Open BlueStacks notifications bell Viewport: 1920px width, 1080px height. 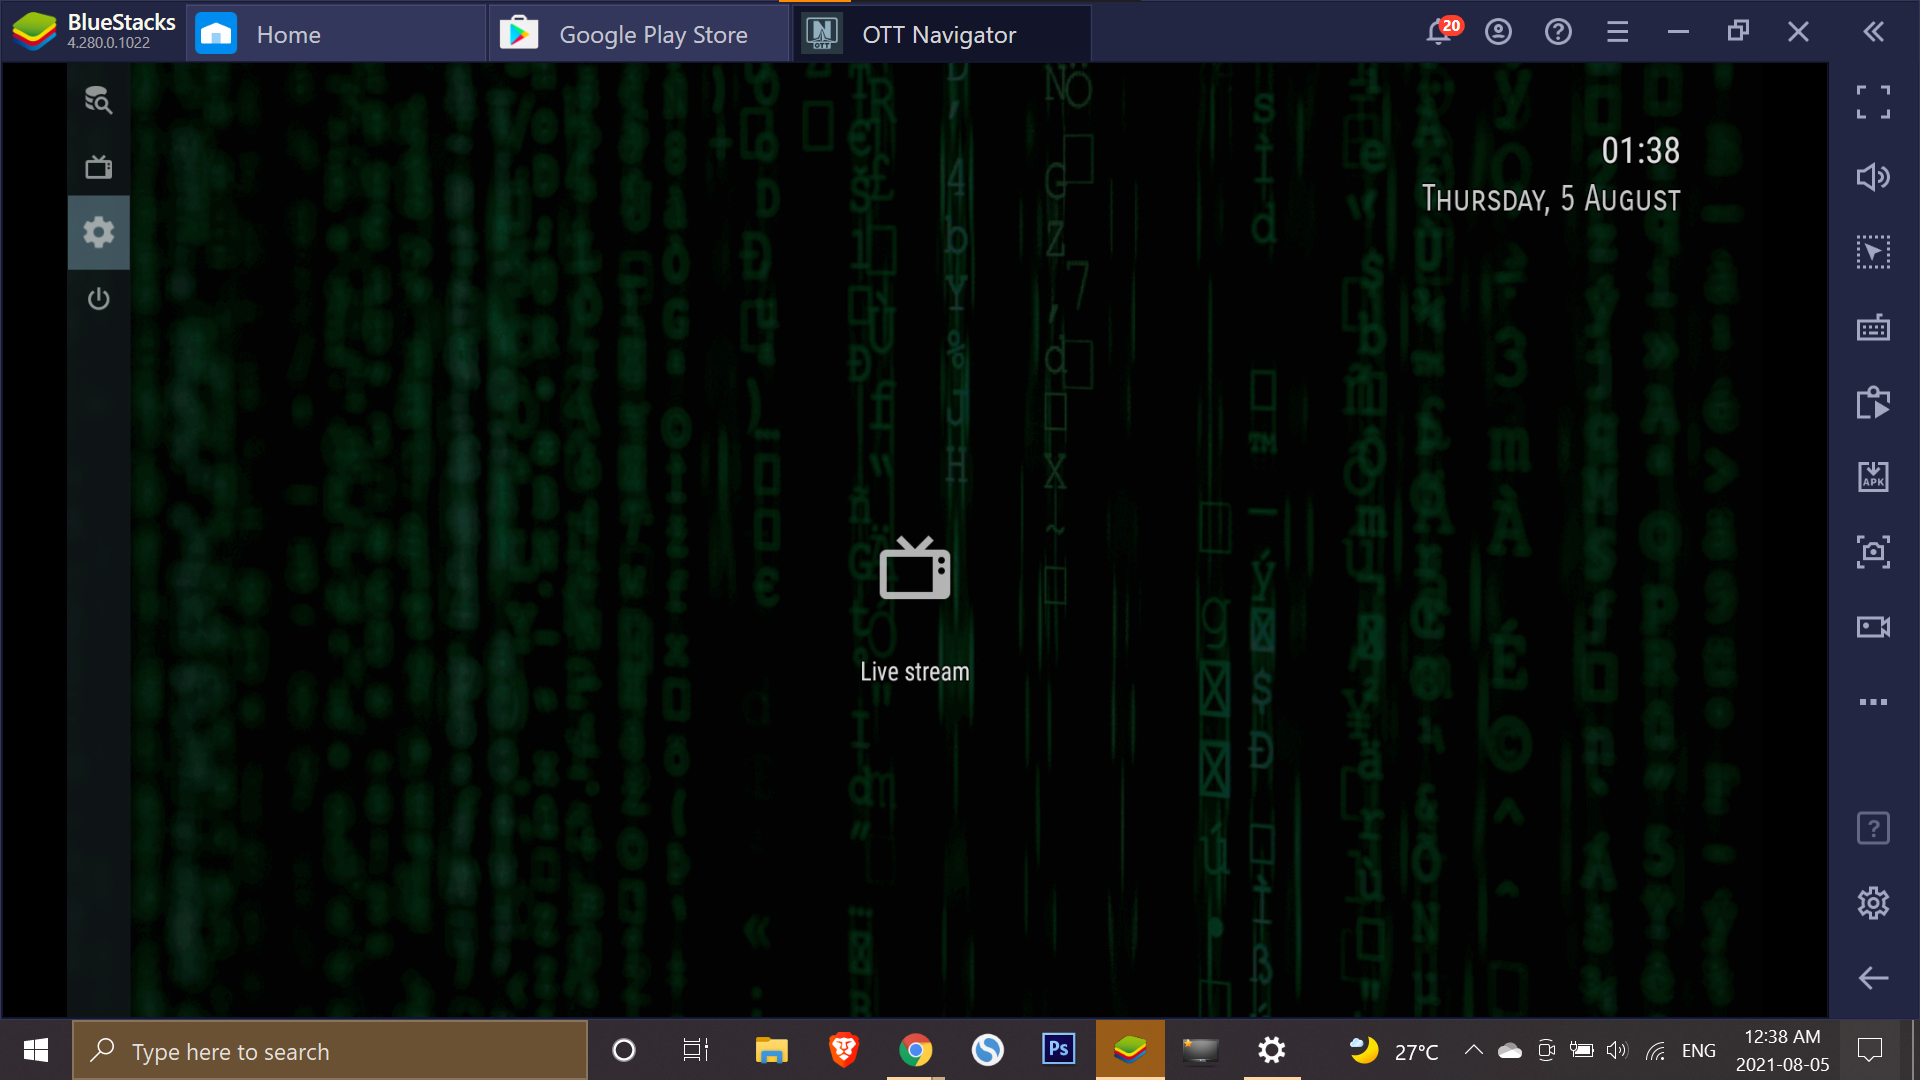tap(1441, 31)
